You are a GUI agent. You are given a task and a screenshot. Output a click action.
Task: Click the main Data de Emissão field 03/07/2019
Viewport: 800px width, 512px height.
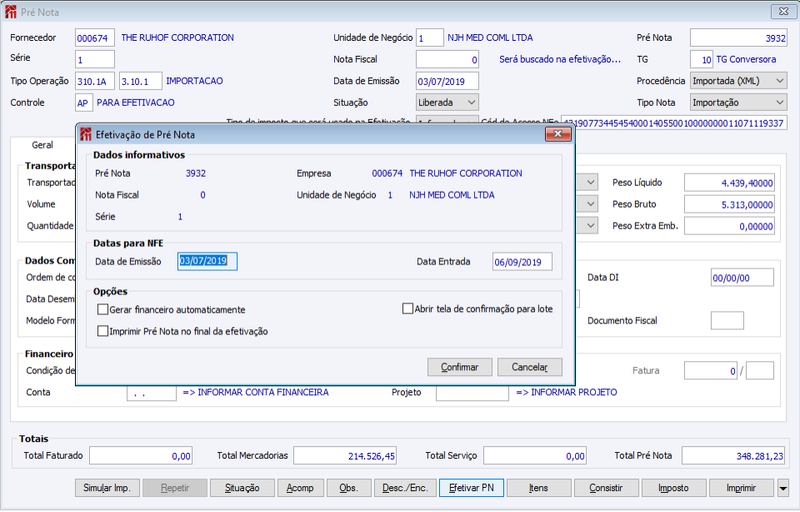tap(447, 81)
